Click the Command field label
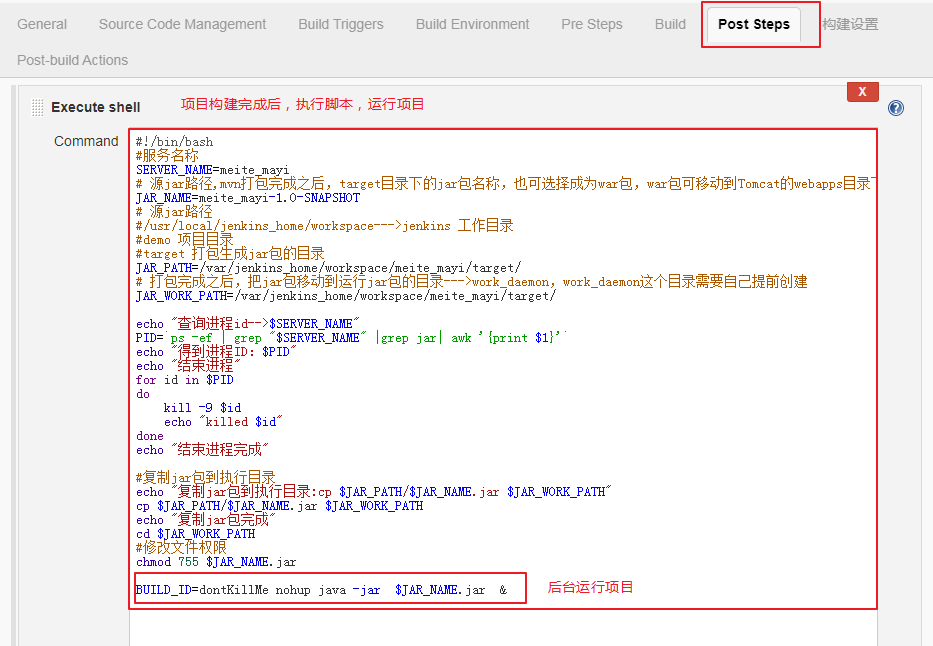933x646 pixels. click(86, 142)
